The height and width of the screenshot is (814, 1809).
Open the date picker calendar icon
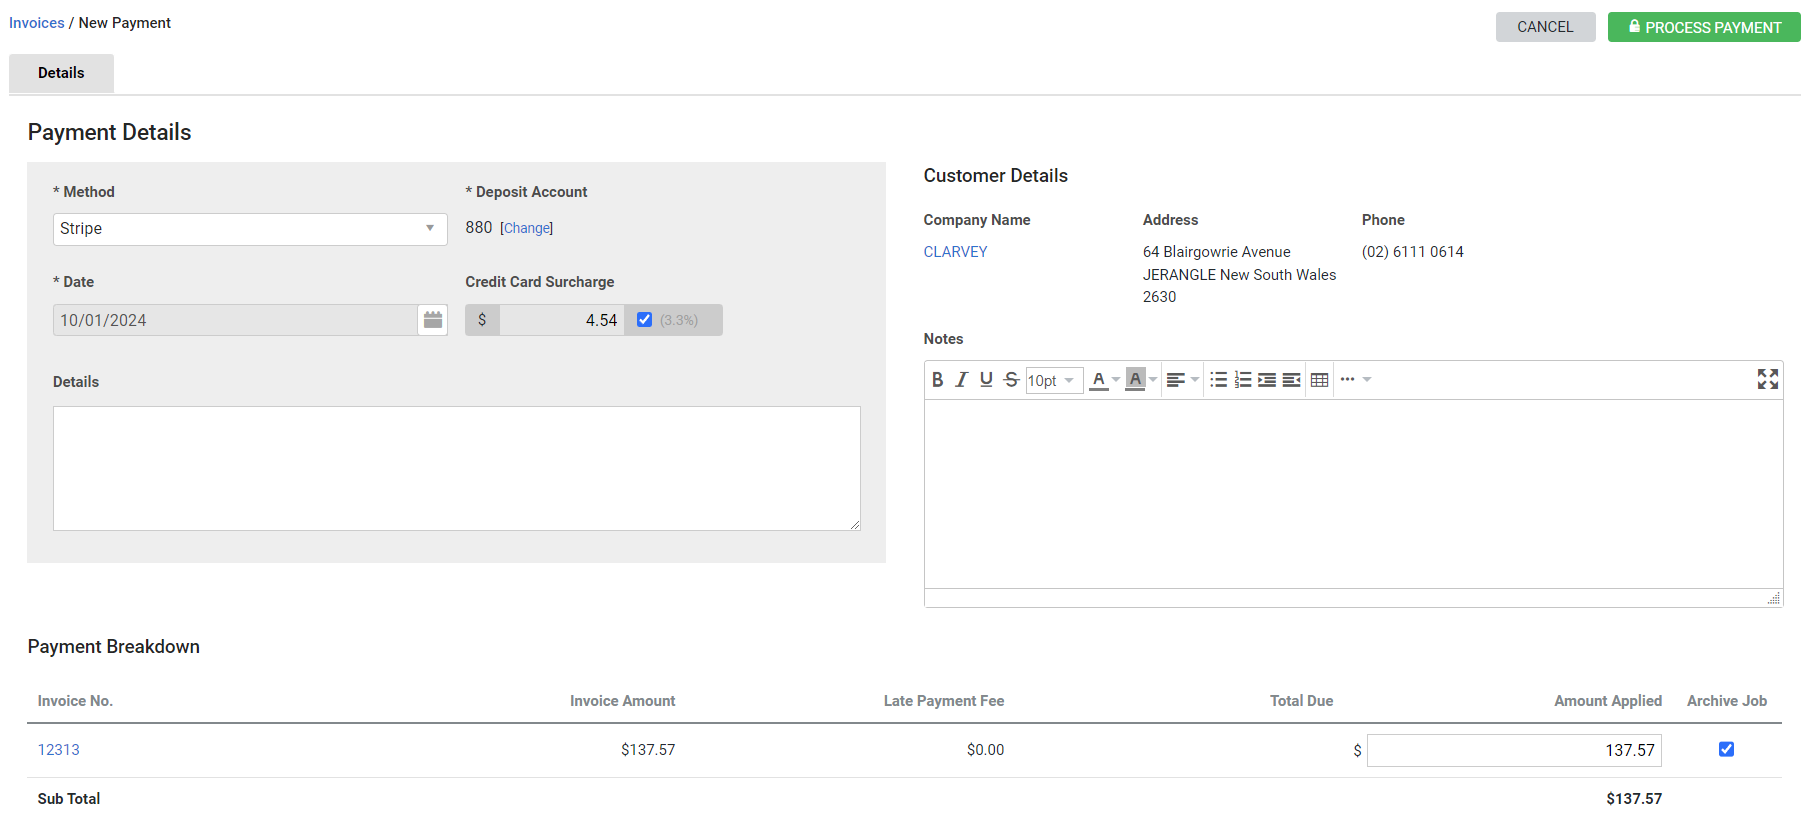tap(433, 320)
